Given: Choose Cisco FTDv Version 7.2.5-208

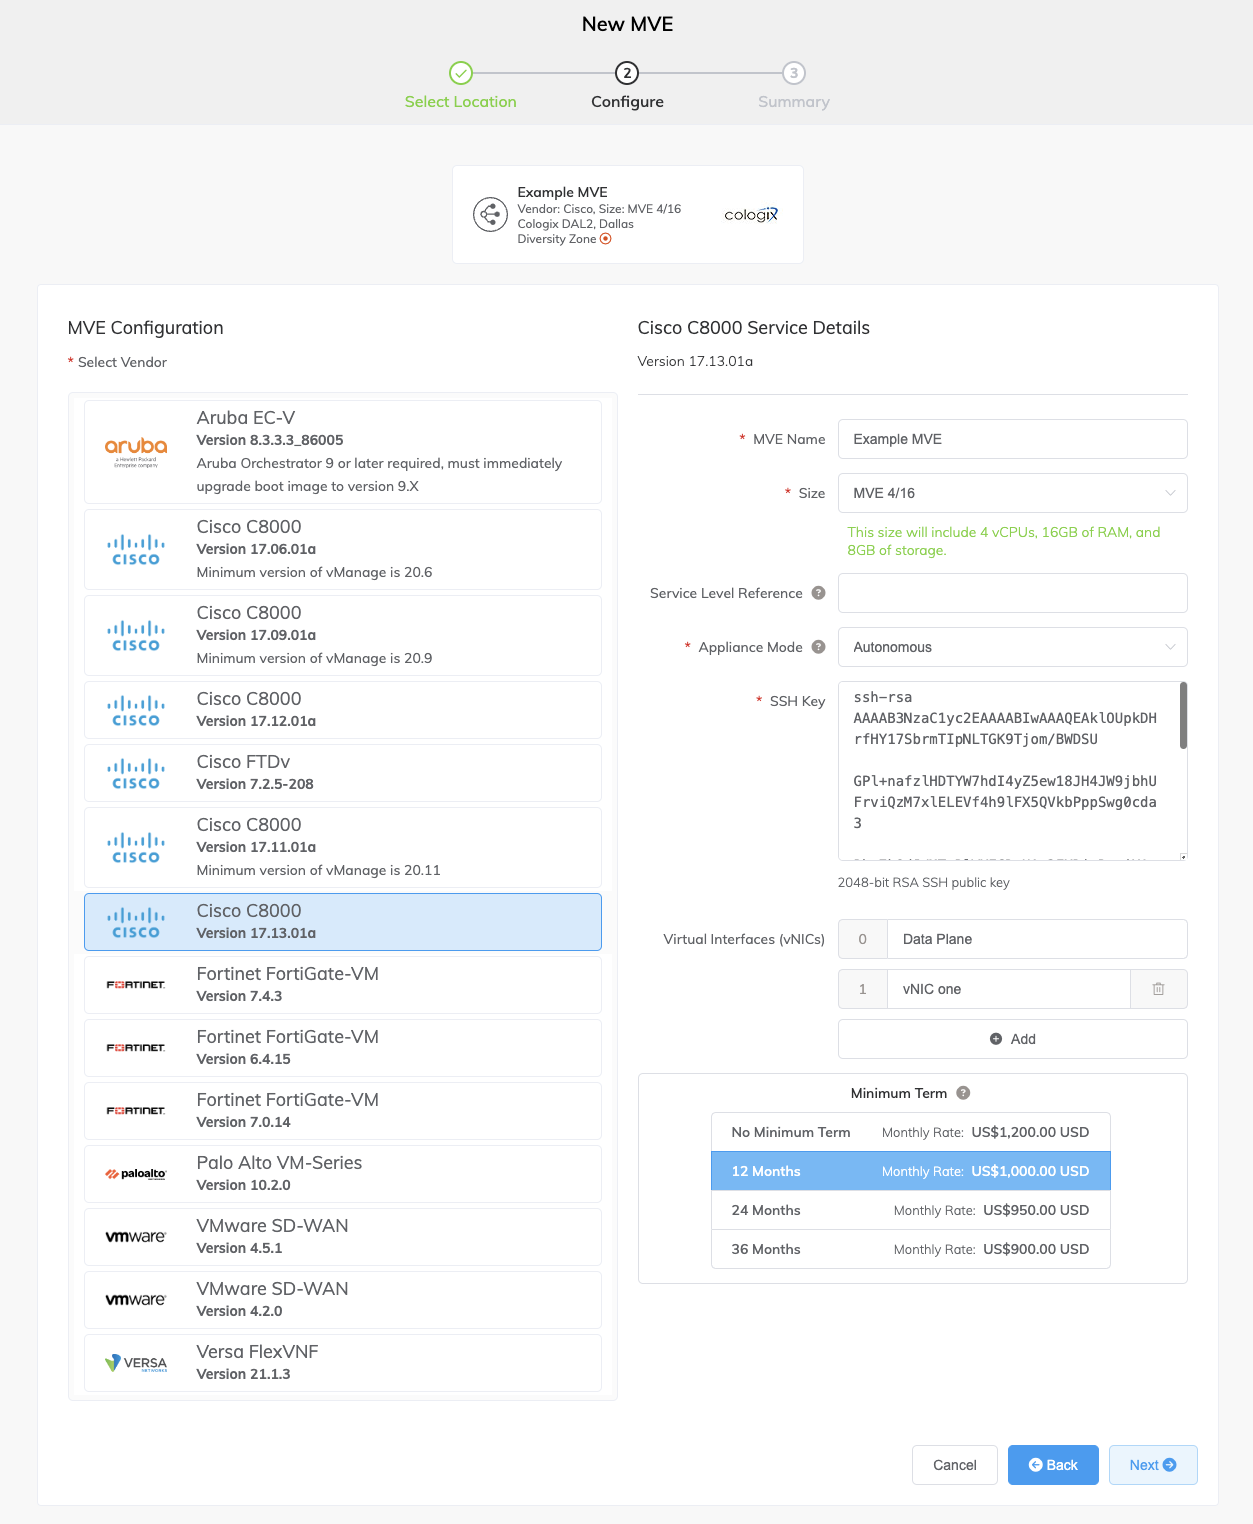Looking at the screenshot, I should 342,773.
